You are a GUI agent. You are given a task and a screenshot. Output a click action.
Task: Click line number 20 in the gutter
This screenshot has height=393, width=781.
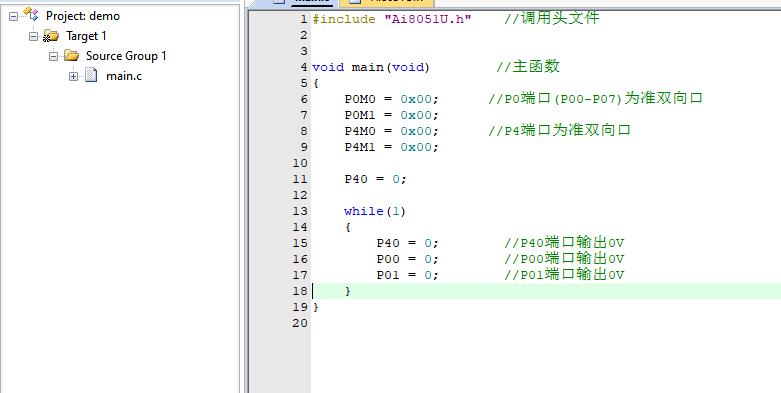click(x=300, y=323)
